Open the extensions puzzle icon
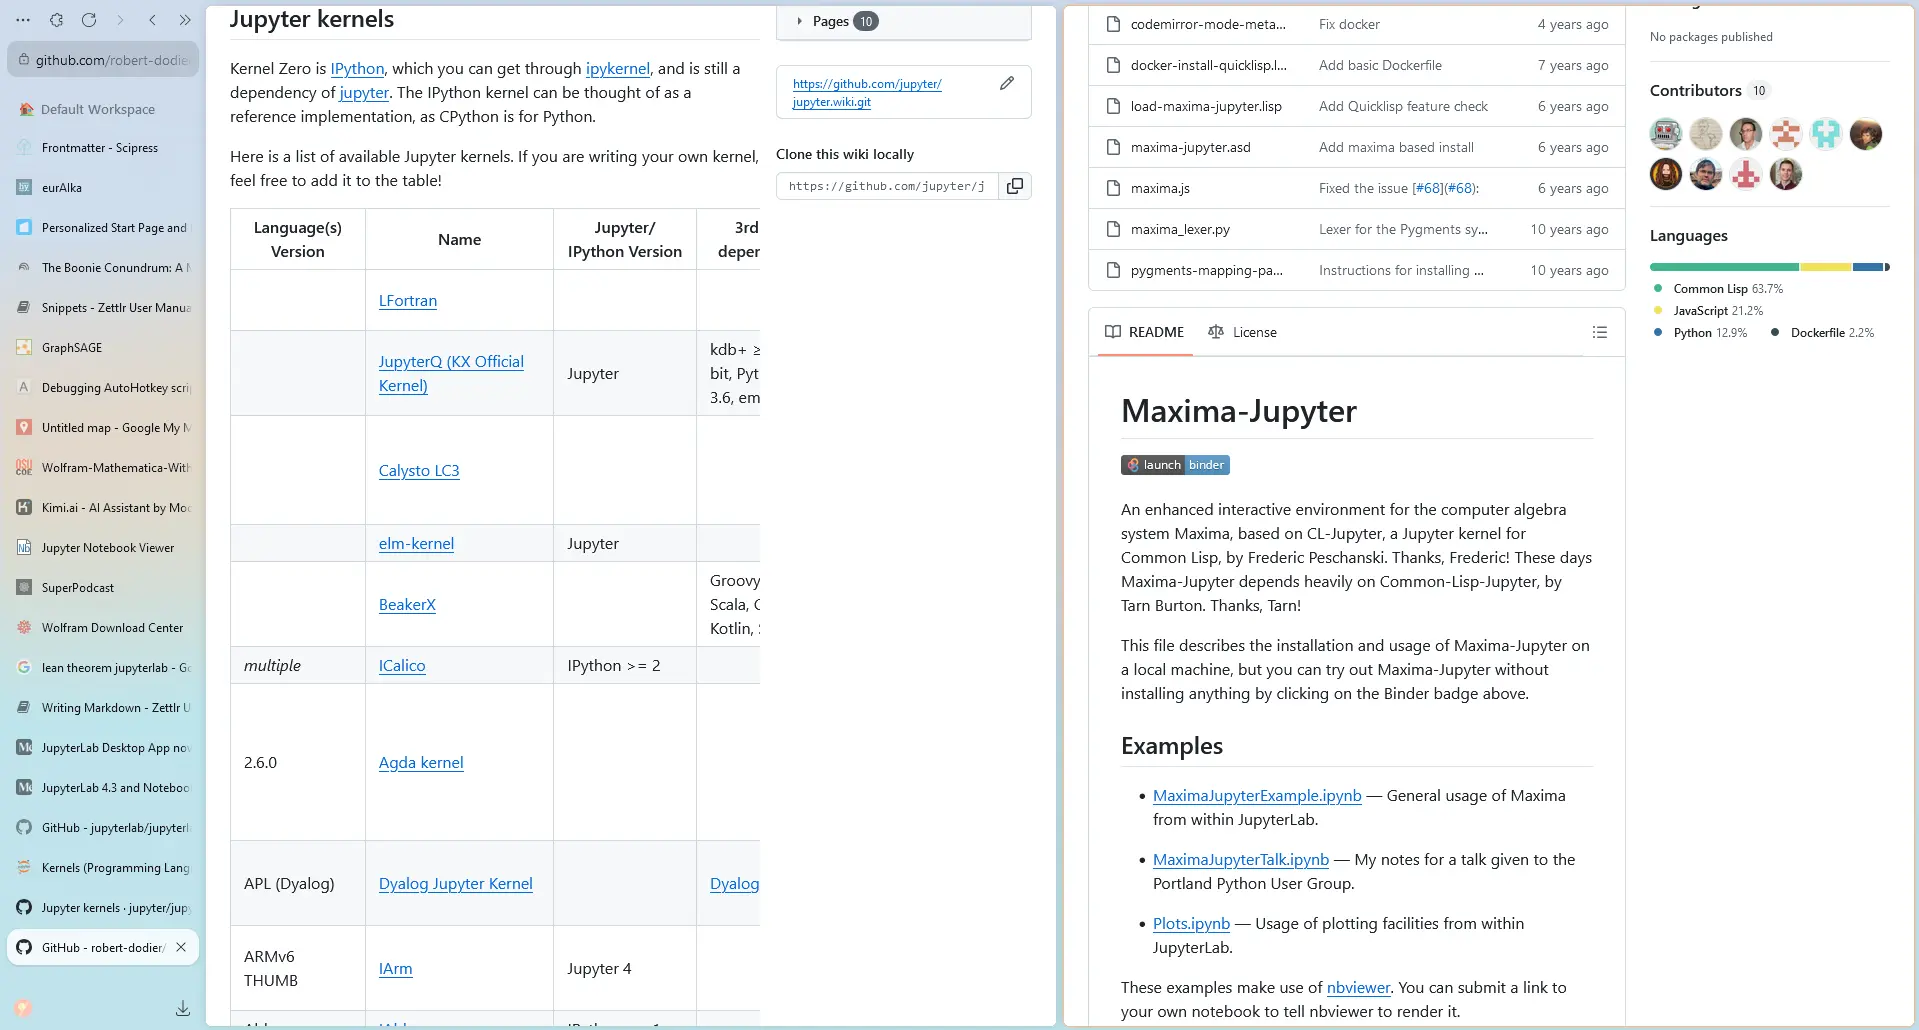The height and width of the screenshot is (1030, 1919). [x=57, y=20]
